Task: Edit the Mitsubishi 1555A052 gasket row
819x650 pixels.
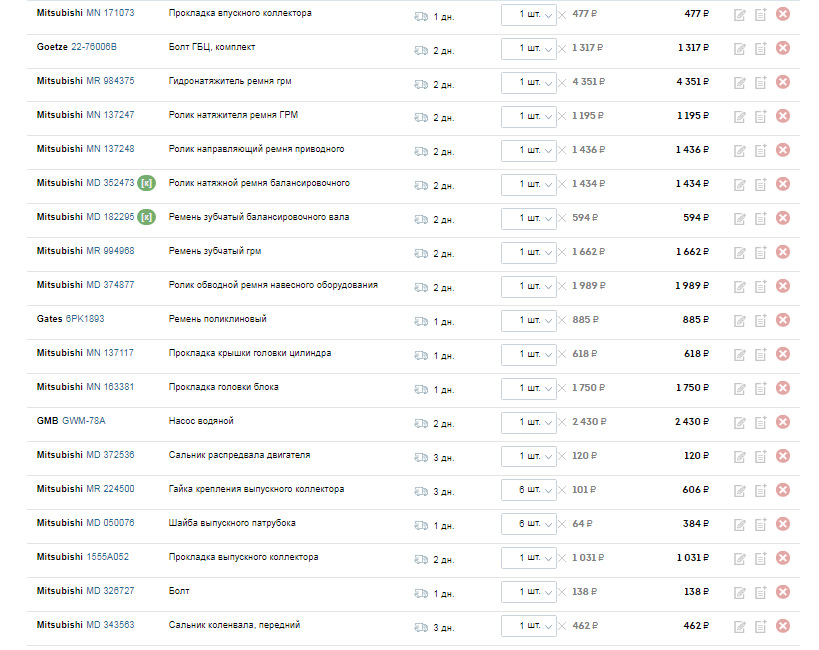Action: pyautogui.click(x=740, y=558)
